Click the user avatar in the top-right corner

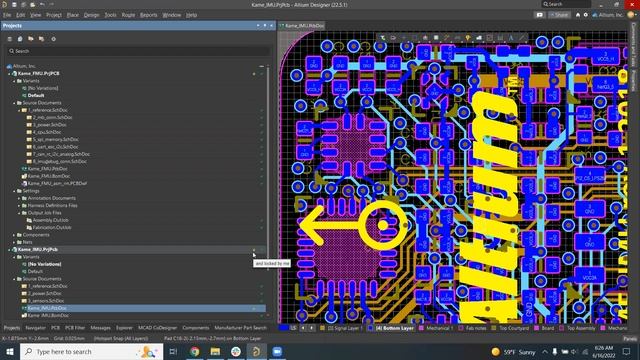tap(631, 15)
